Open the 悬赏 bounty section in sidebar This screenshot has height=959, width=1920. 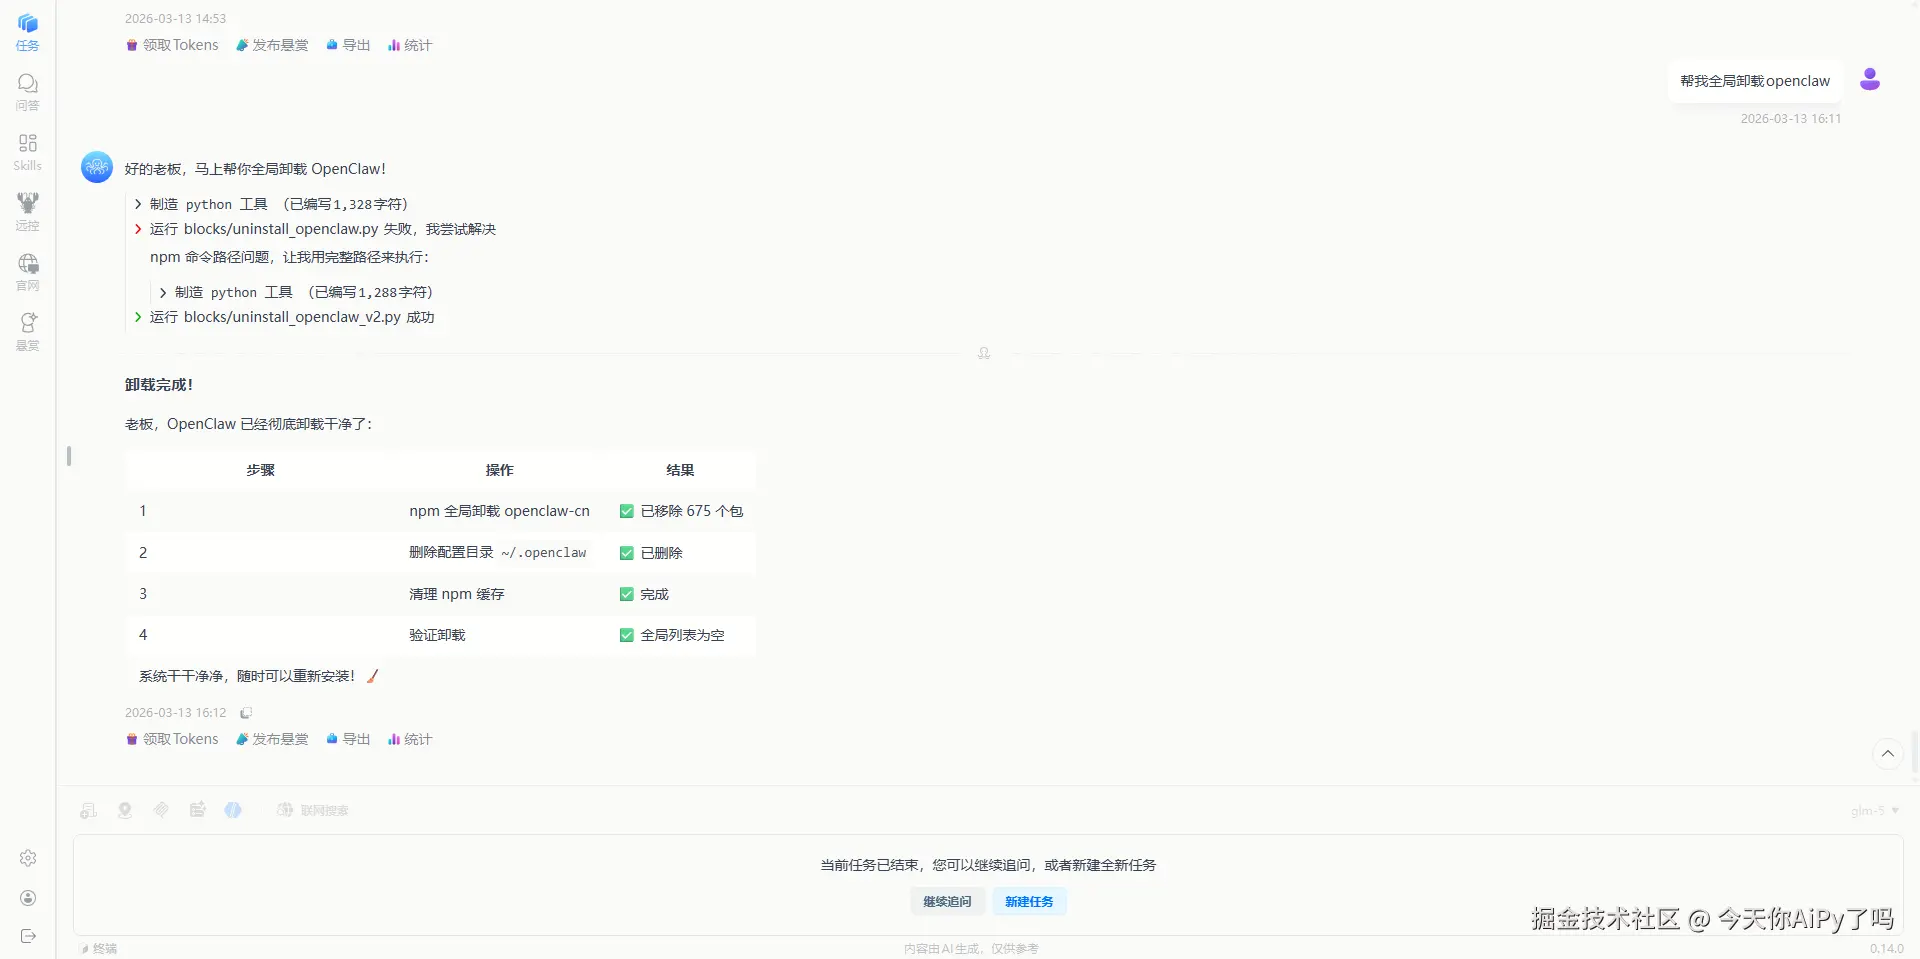tap(27, 332)
